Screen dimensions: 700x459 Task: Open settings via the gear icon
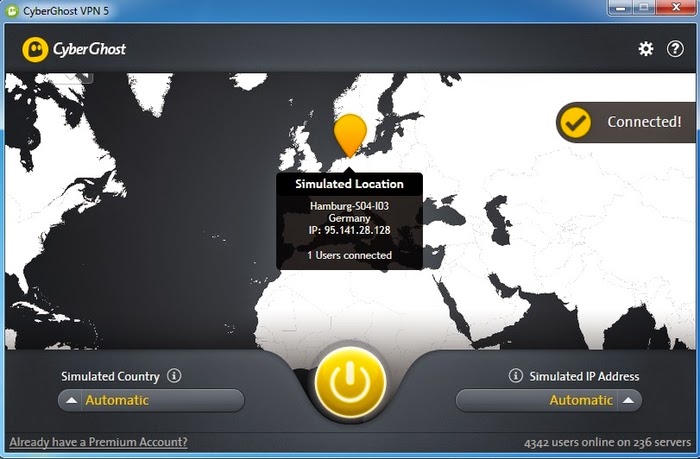point(646,49)
